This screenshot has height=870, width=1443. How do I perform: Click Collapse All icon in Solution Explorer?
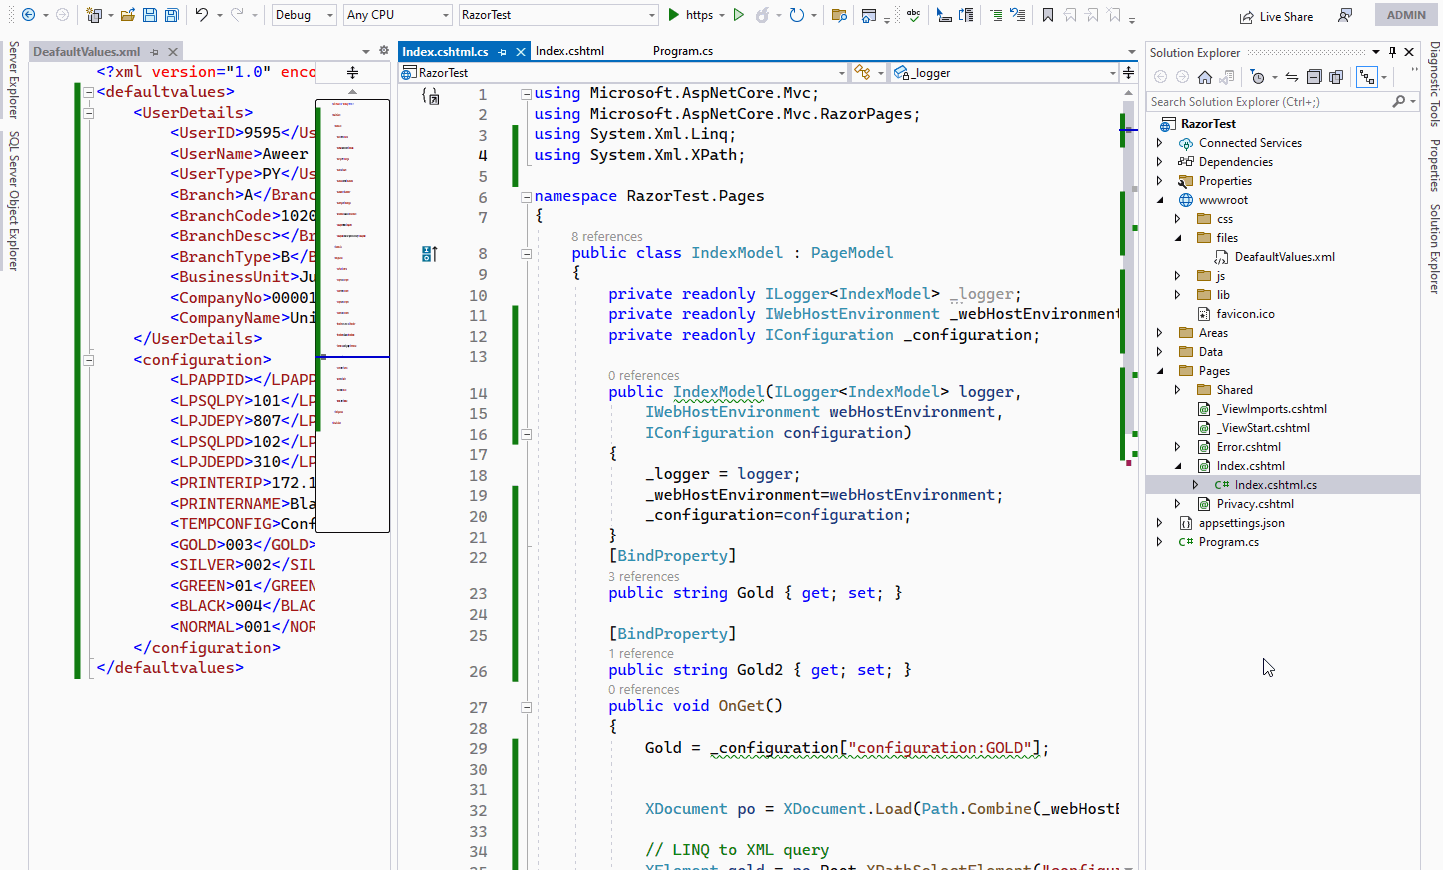click(1314, 77)
